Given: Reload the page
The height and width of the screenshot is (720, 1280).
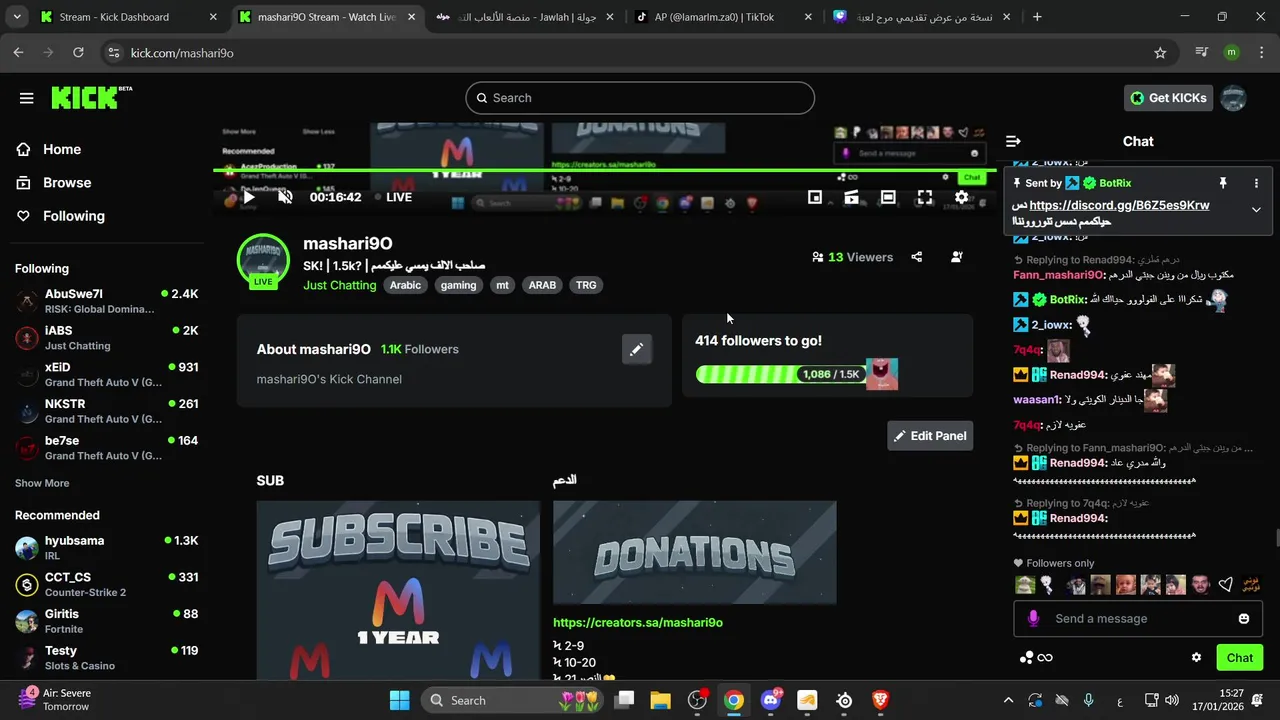Looking at the screenshot, I should [x=78, y=53].
